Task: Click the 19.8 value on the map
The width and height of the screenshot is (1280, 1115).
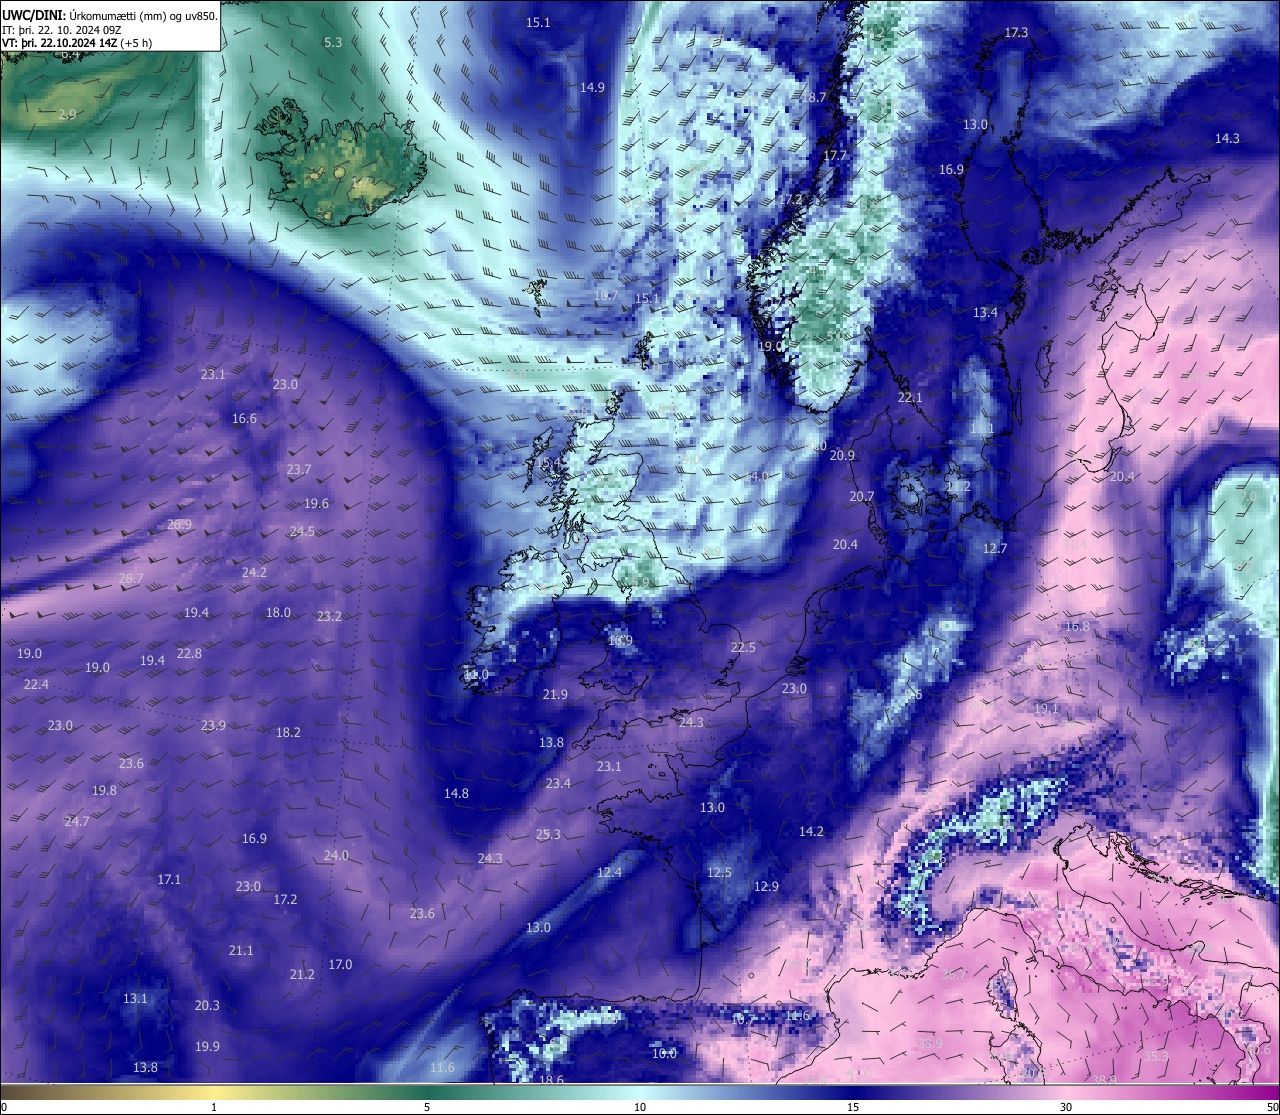Action: [104, 791]
